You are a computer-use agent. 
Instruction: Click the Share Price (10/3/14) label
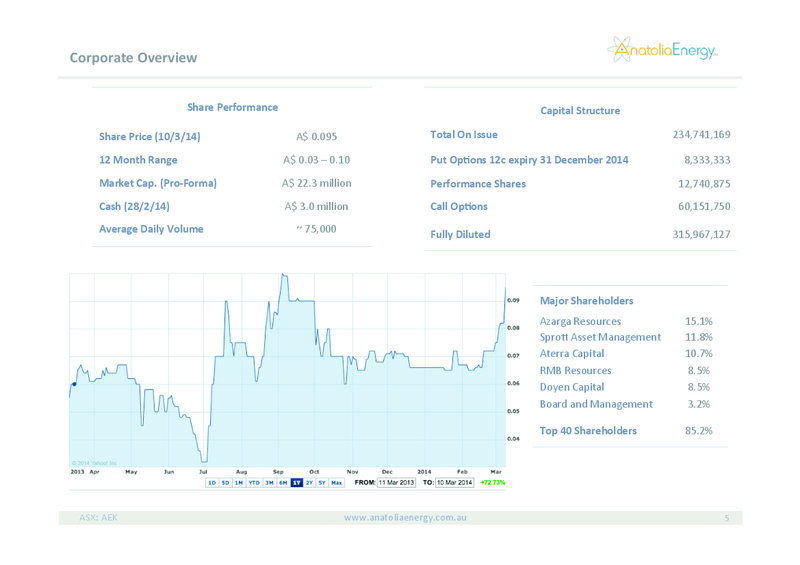(149, 137)
